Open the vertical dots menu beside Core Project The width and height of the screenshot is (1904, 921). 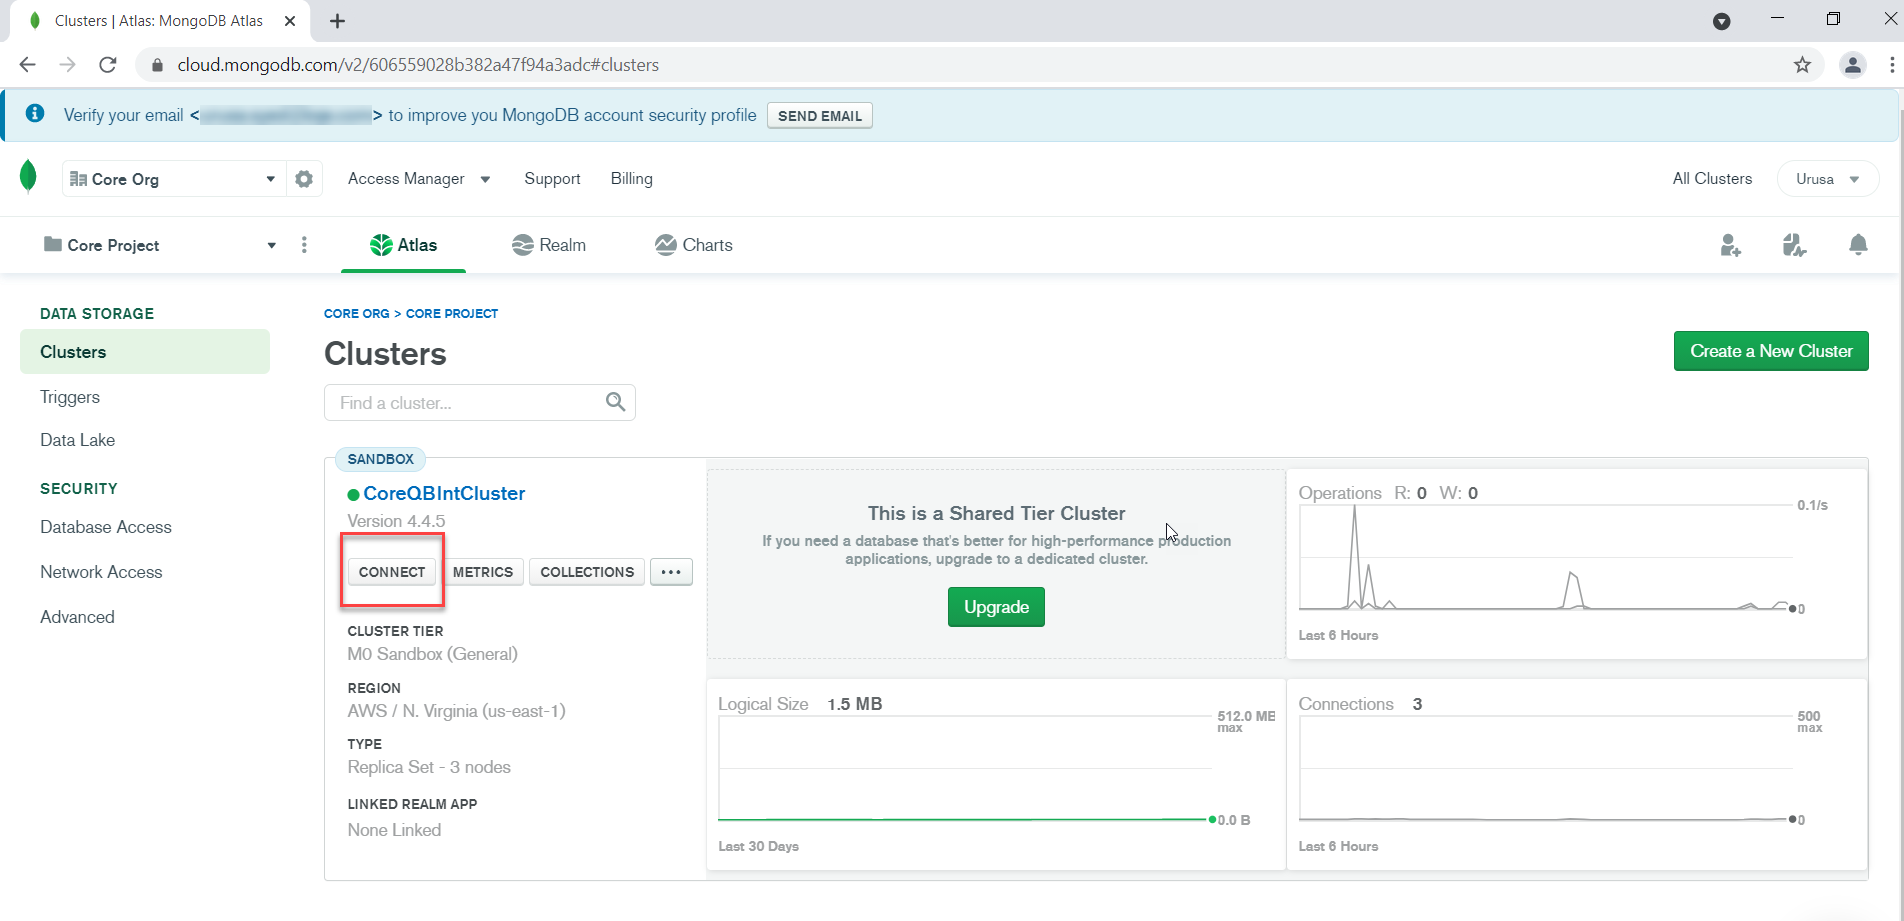[x=304, y=245]
